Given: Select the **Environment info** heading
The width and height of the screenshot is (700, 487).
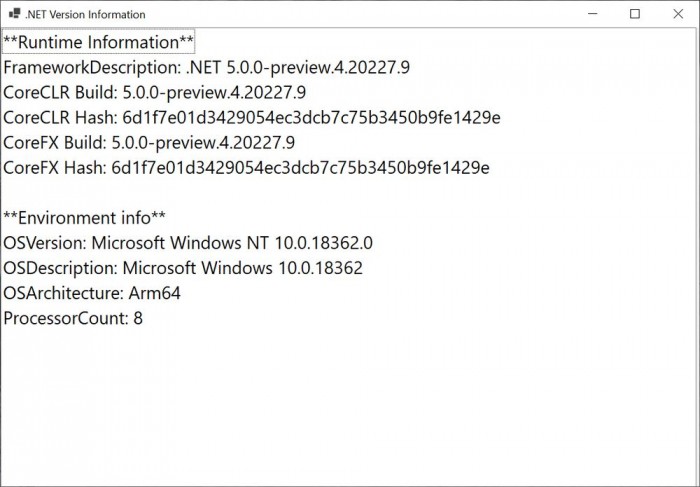Looking at the screenshot, I should [x=85, y=218].
